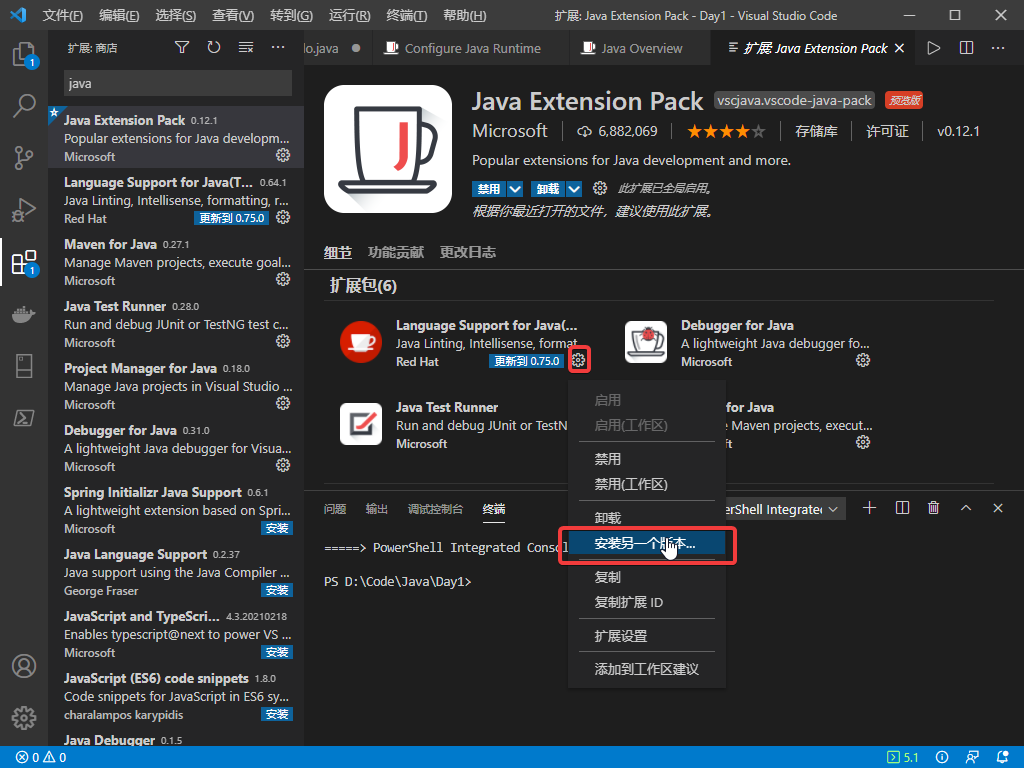Delete terminal with the trash icon
The image size is (1024, 768).
coord(934,508)
